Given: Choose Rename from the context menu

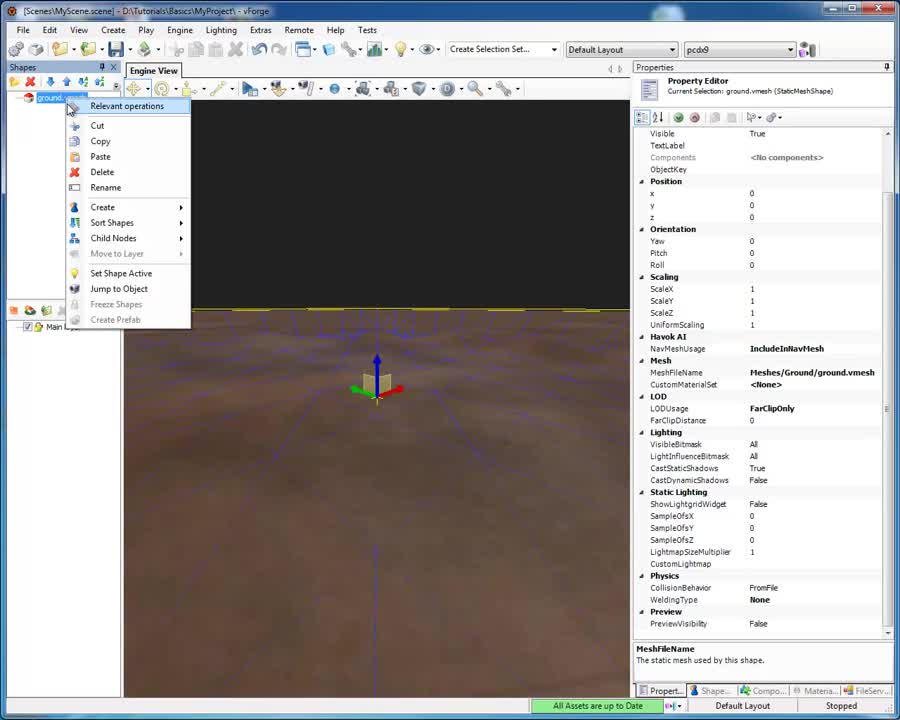Looking at the screenshot, I should 105,187.
